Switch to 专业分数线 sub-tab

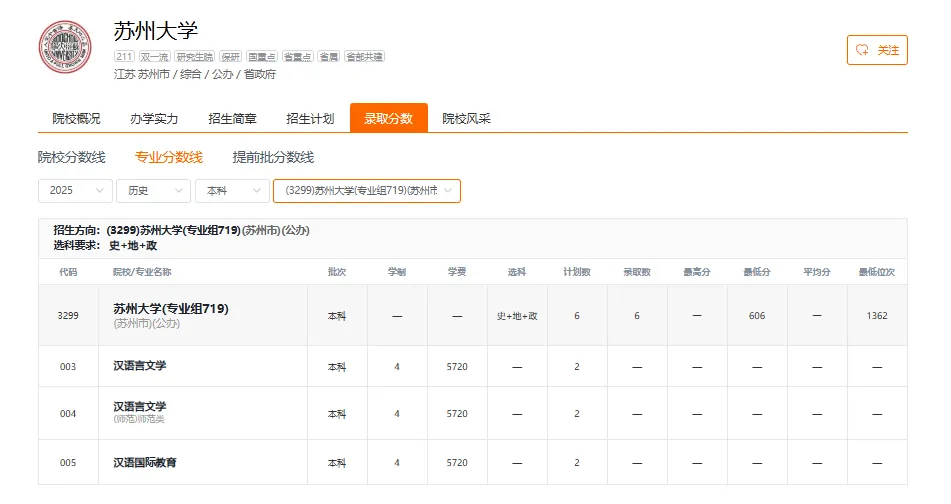coord(169,157)
